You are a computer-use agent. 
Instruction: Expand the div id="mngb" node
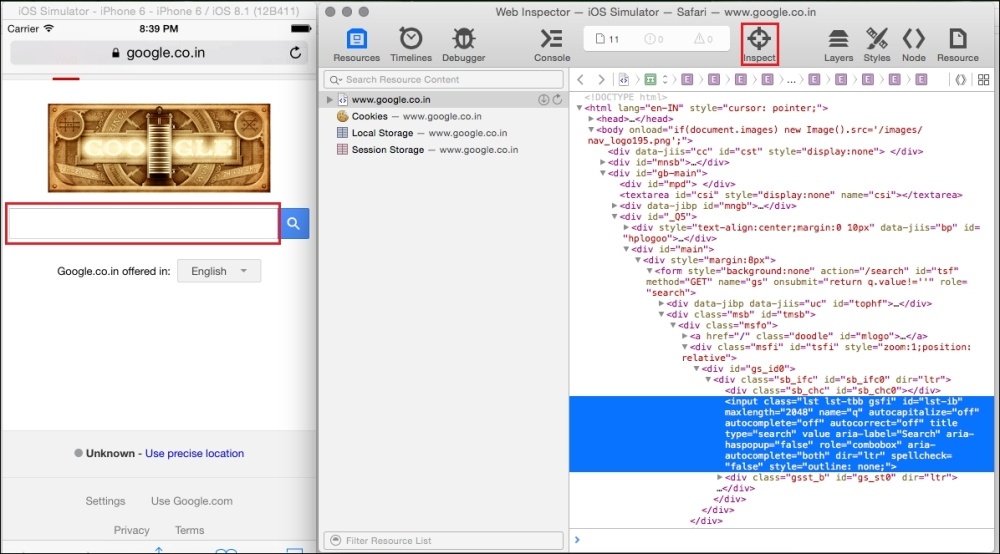pyautogui.click(x=614, y=206)
